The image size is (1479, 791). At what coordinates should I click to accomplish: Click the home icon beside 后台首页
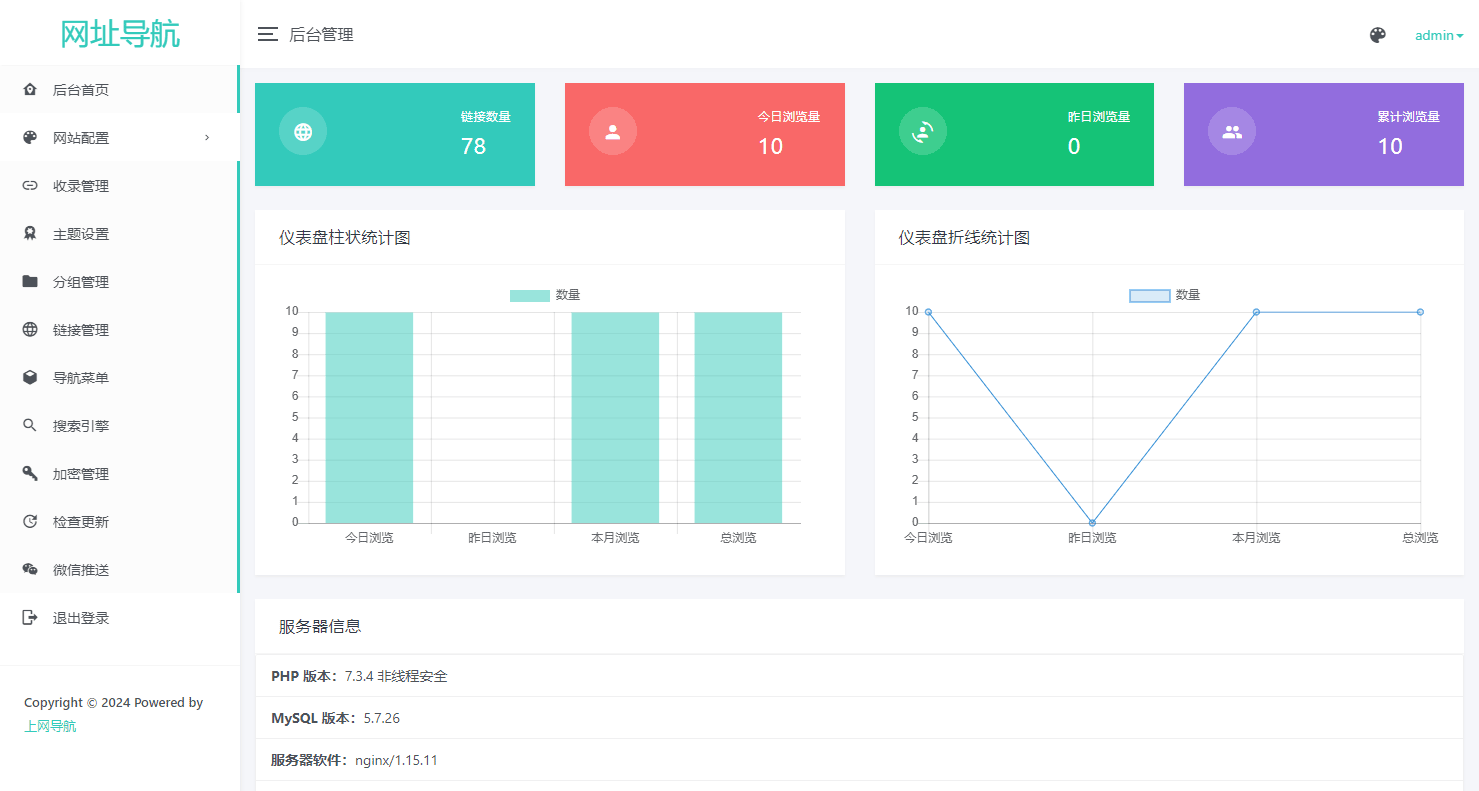coord(30,90)
